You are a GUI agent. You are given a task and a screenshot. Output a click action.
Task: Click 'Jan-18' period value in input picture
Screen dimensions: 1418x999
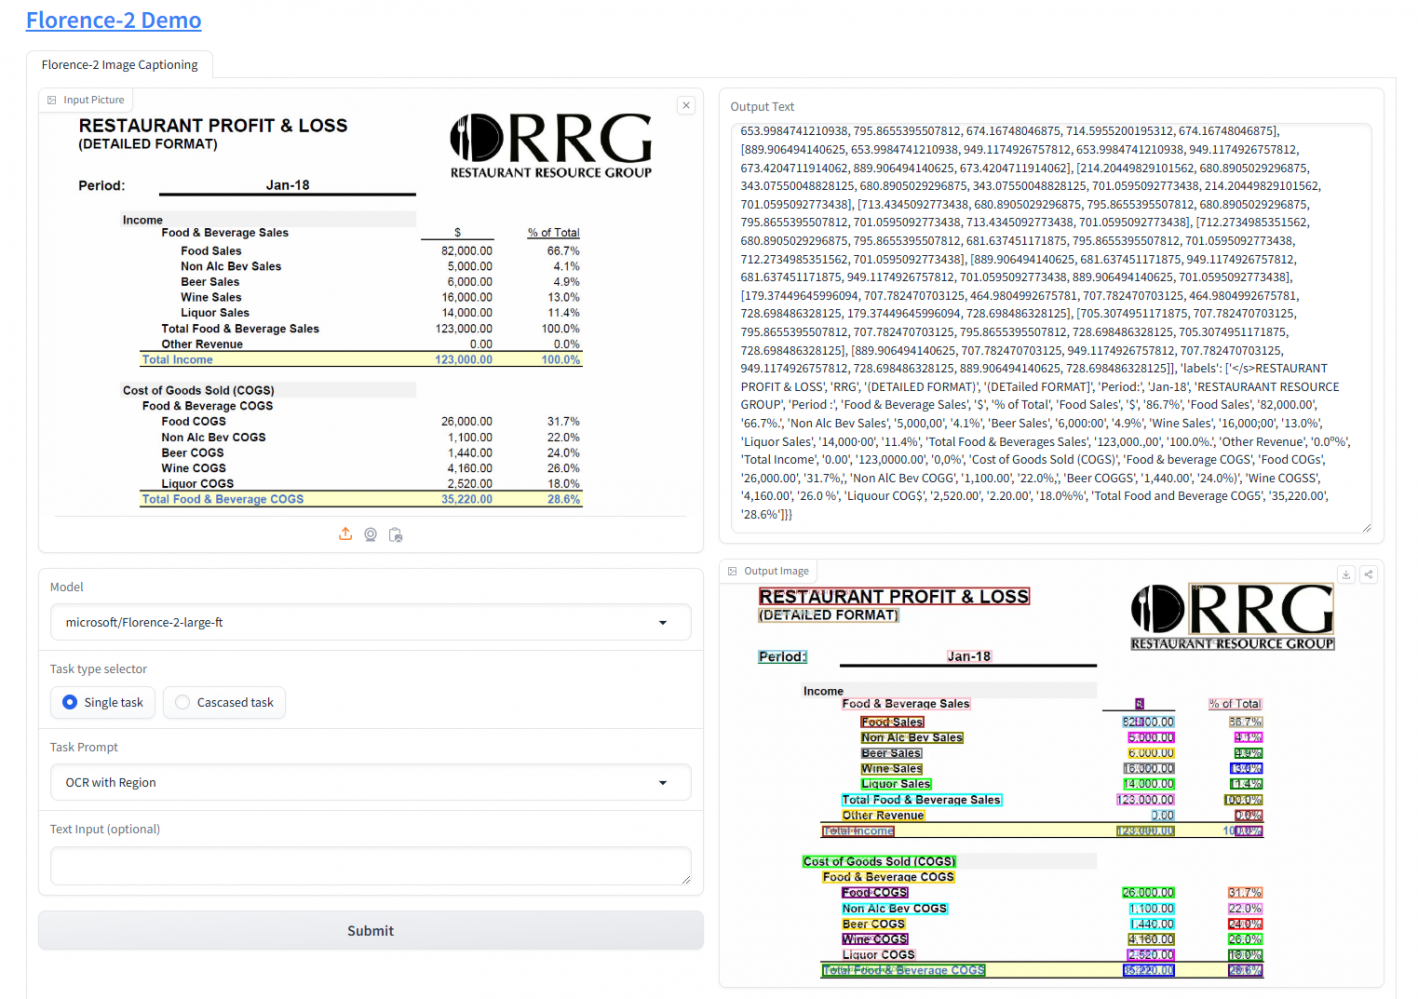pos(288,185)
